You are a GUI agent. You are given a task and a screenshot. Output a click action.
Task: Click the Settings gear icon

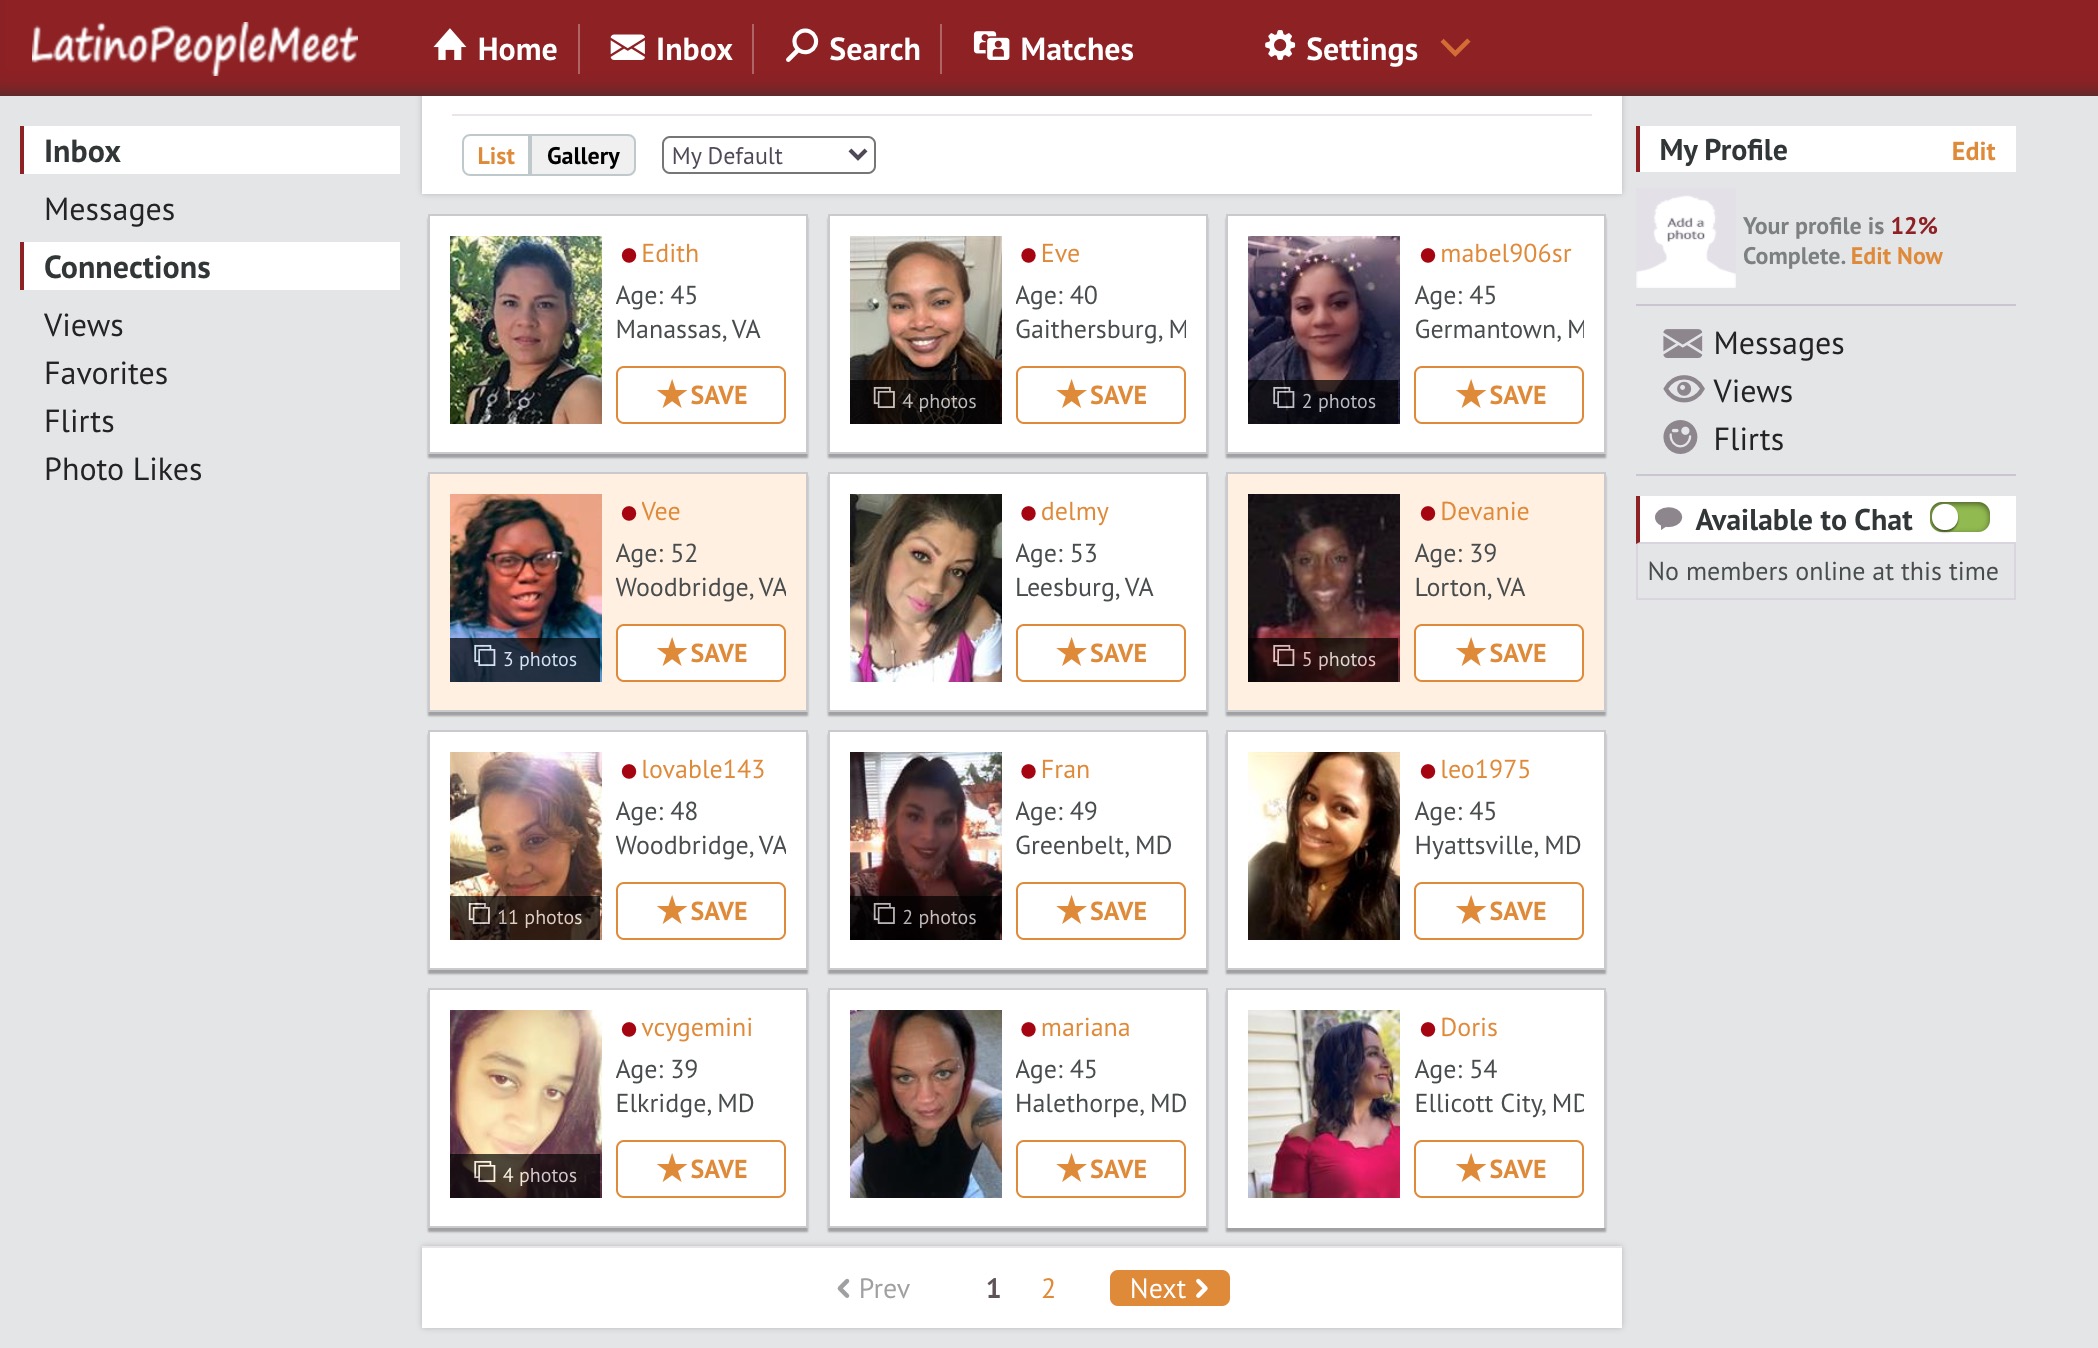pos(1279,46)
